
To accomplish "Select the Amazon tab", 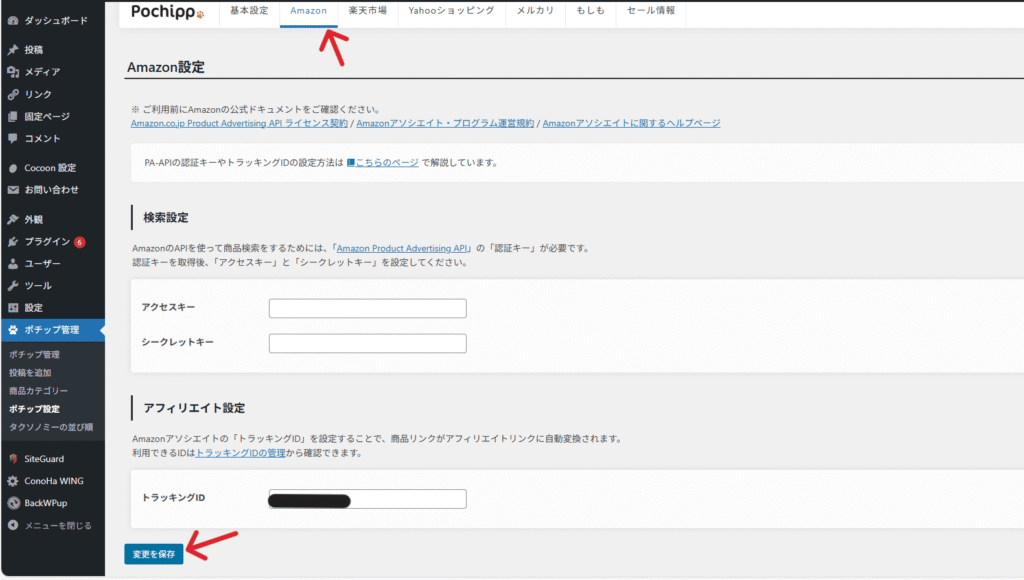I will click(x=308, y=11).
